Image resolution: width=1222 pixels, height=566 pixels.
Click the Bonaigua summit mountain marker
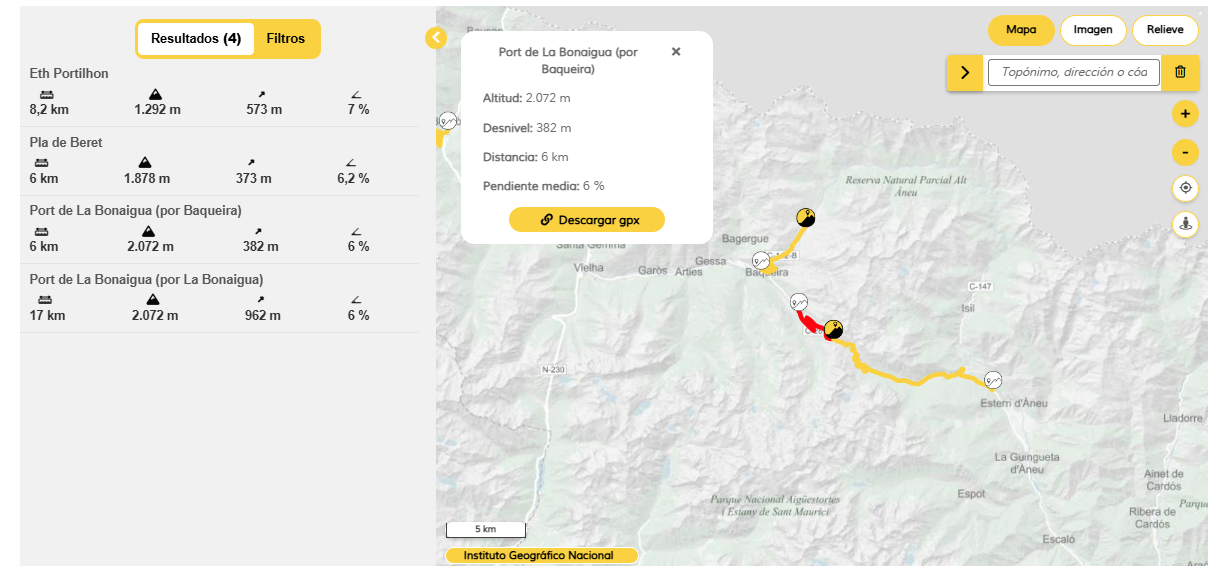tap(833, 330)
